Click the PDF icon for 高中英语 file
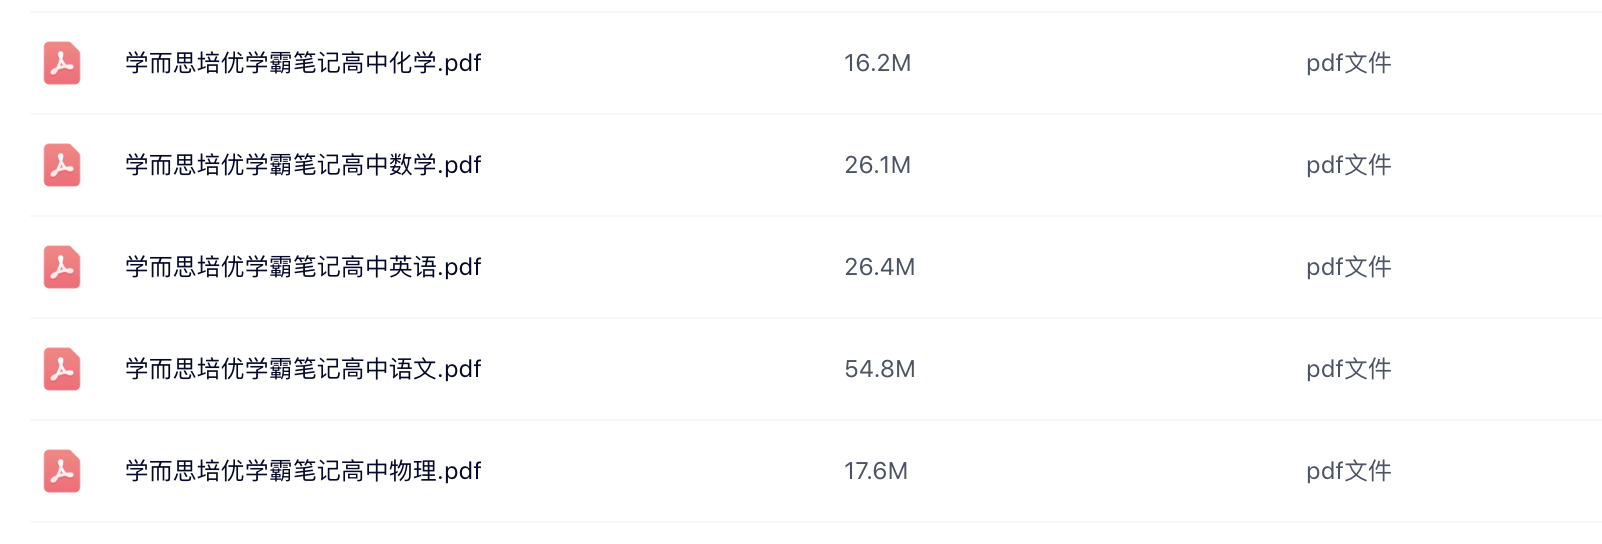Screen dimensions: 1602x544 (x=62, y=267)
